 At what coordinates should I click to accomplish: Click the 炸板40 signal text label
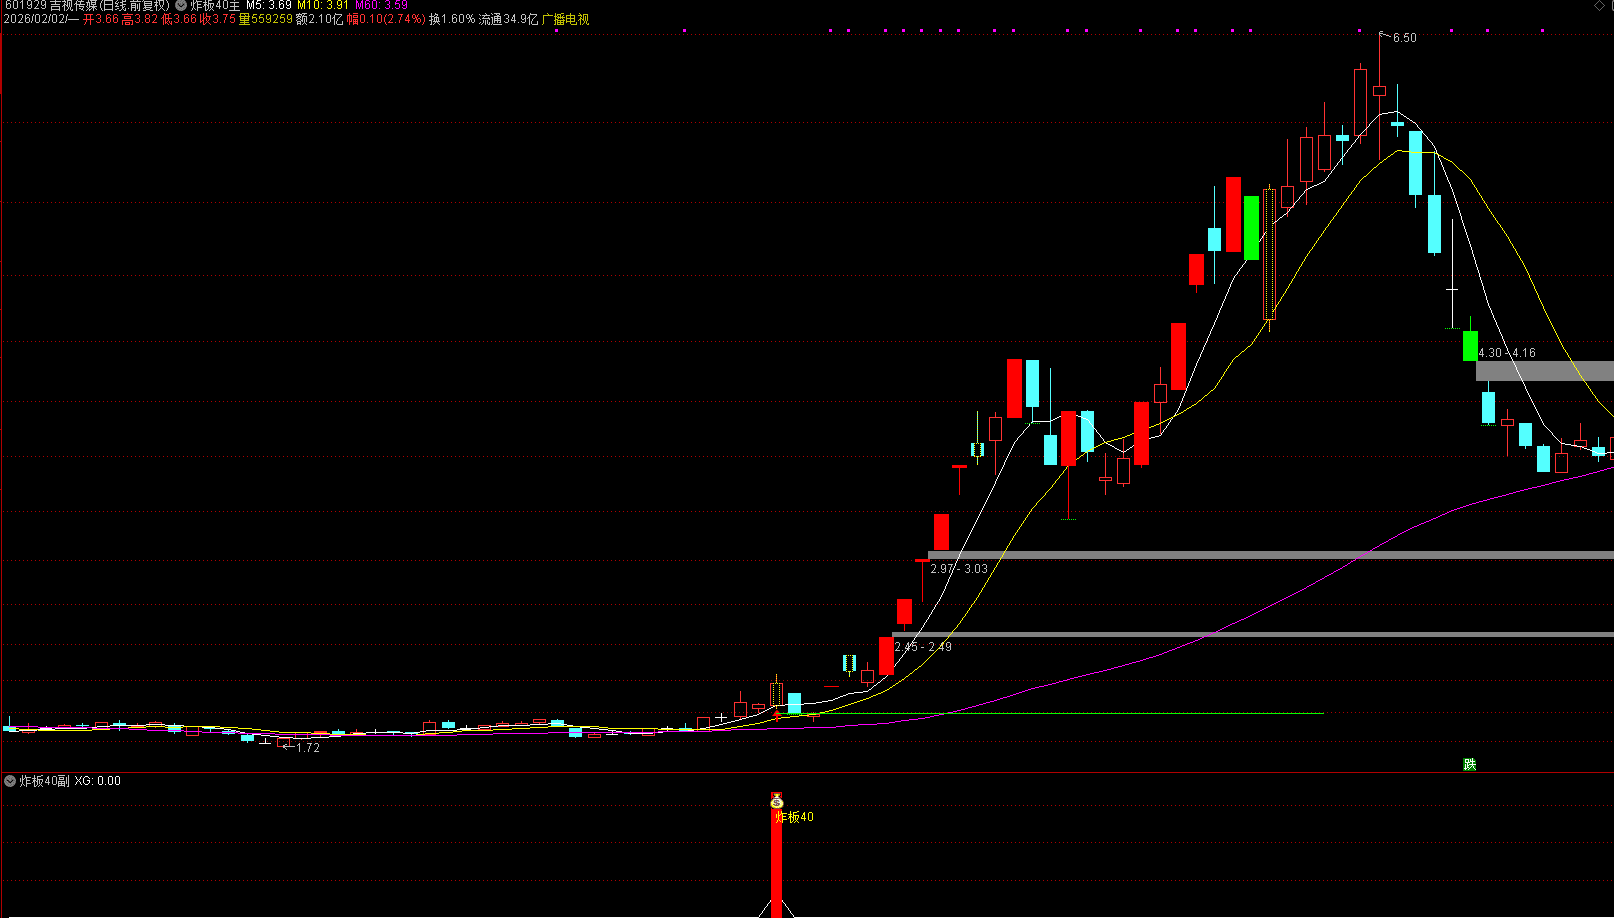click(795, 817)
